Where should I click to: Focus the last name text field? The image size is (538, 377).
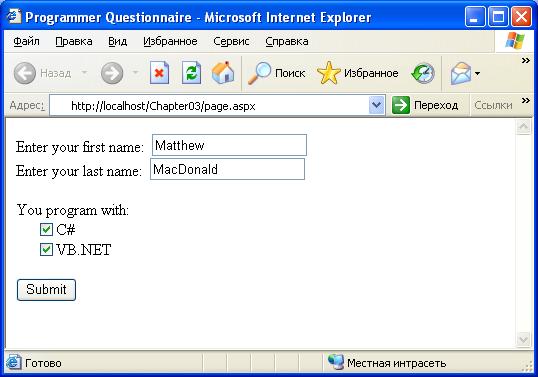pos(227,169)
